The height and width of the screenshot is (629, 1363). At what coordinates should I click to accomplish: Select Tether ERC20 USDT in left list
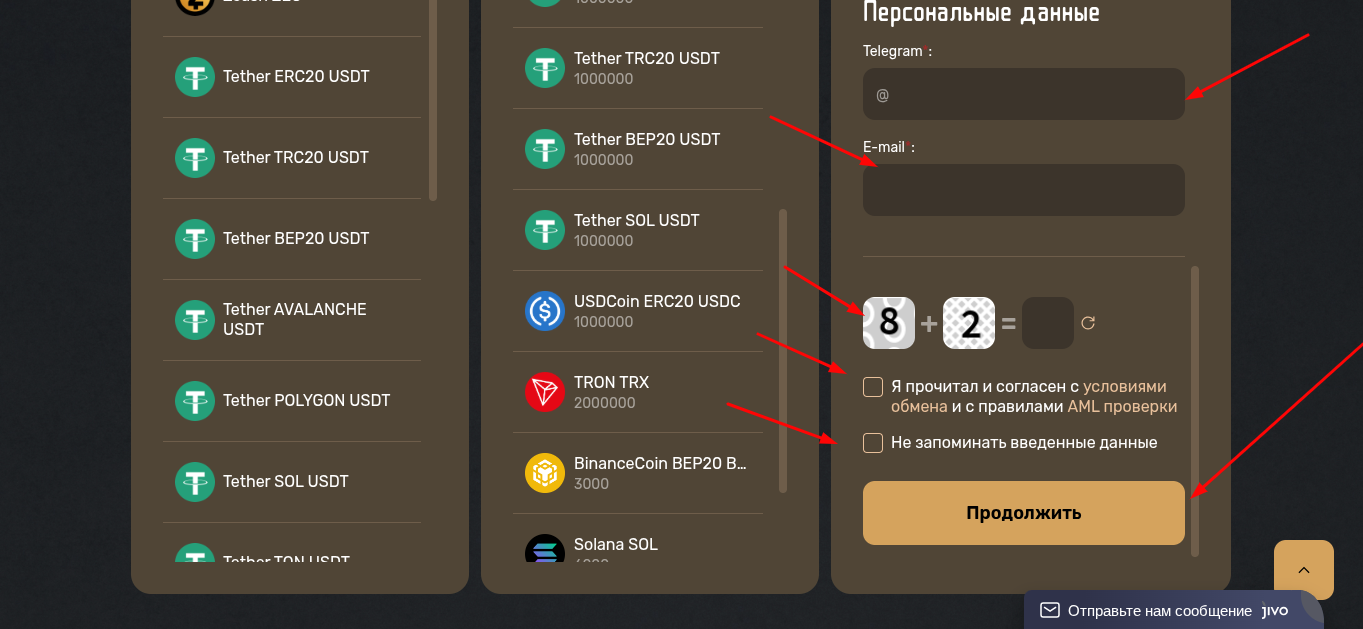291,77
